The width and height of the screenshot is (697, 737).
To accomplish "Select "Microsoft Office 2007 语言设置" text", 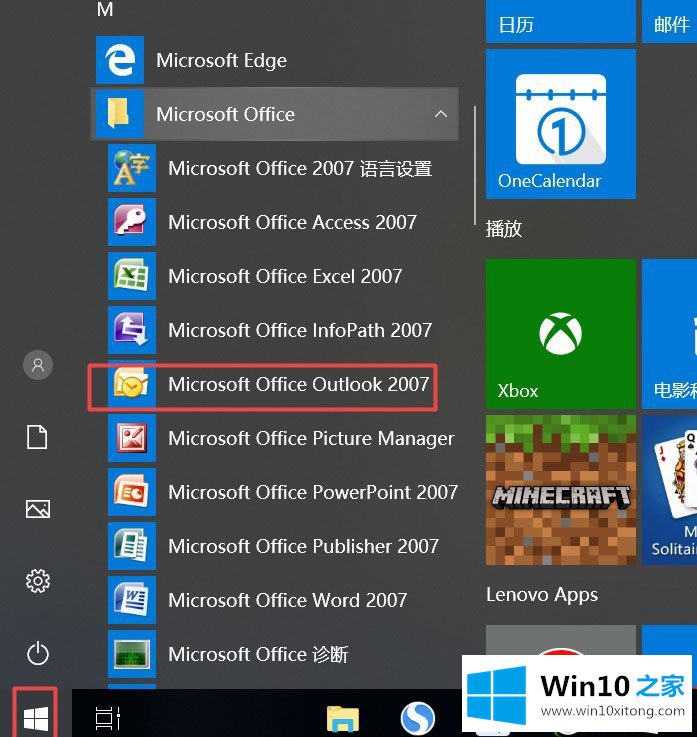I will pos(300,168).
